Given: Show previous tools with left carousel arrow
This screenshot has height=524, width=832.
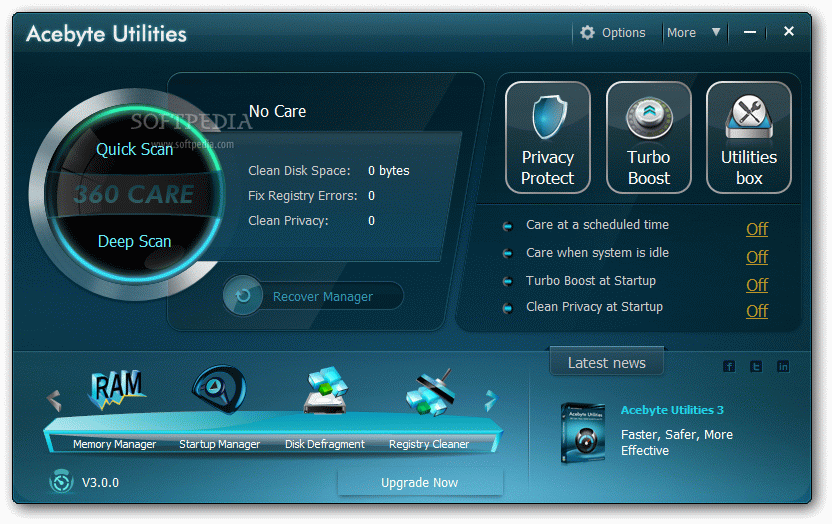Looking at the screenshot, I should (54, 400).
